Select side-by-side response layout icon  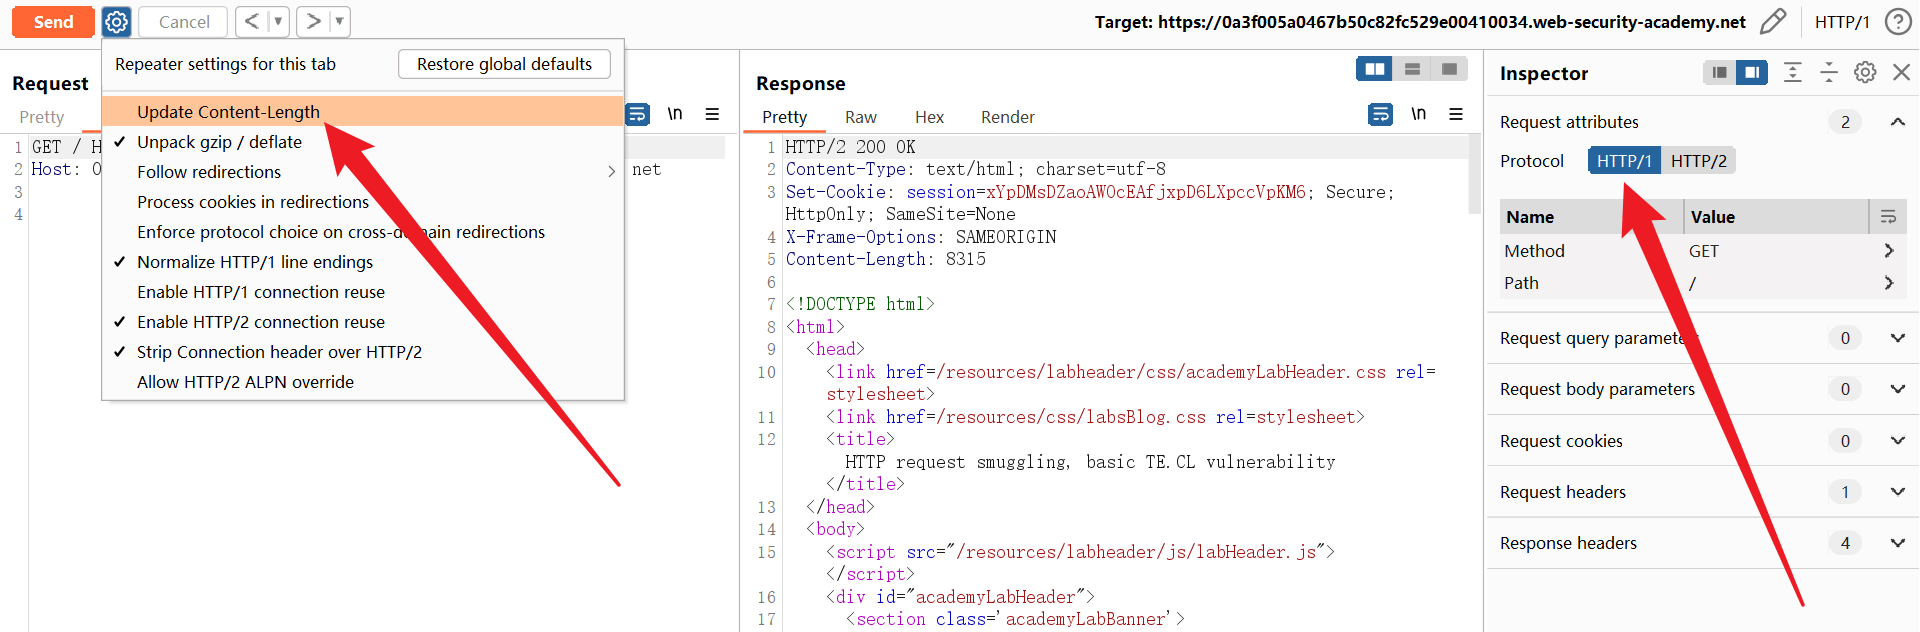point(1375,69)
